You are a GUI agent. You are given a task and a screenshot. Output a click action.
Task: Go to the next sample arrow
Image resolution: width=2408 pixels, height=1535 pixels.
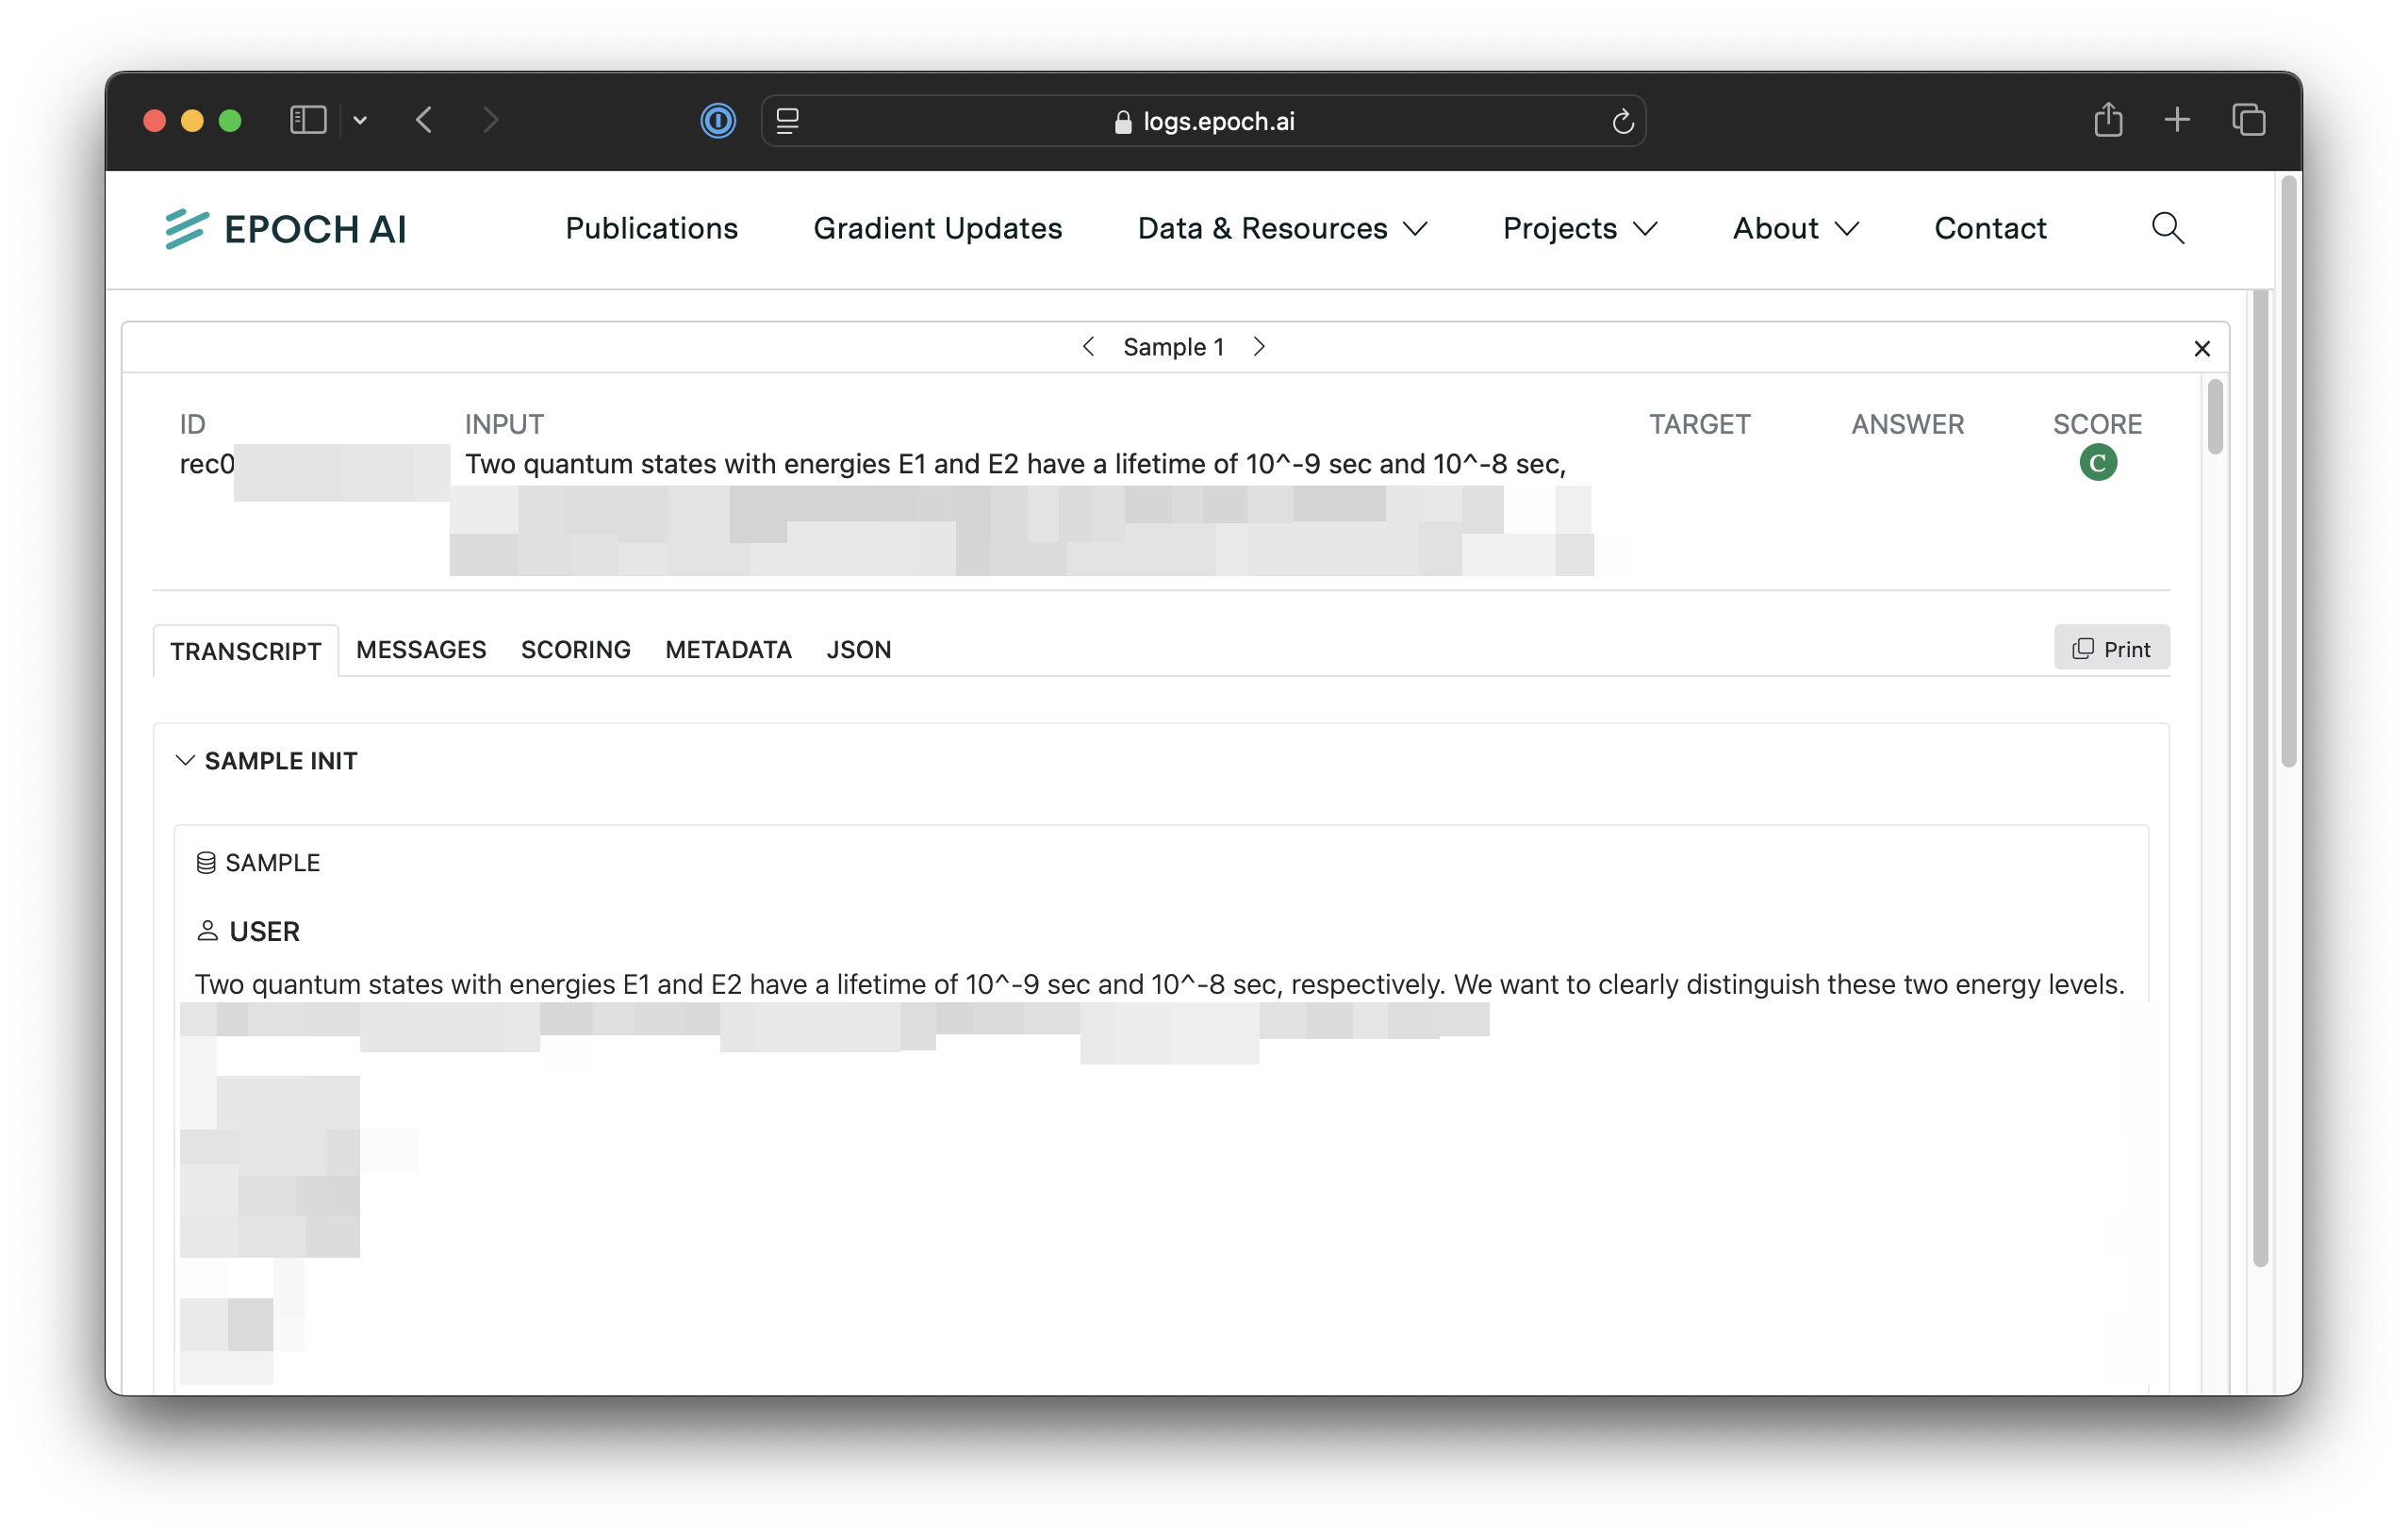click(1259, 347)
